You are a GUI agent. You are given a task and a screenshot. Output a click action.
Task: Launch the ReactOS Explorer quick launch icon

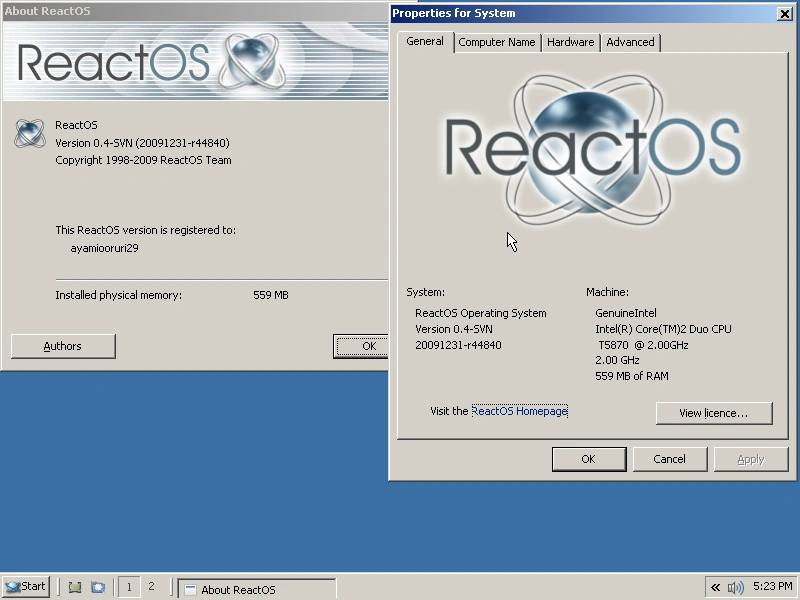[97, 587]
